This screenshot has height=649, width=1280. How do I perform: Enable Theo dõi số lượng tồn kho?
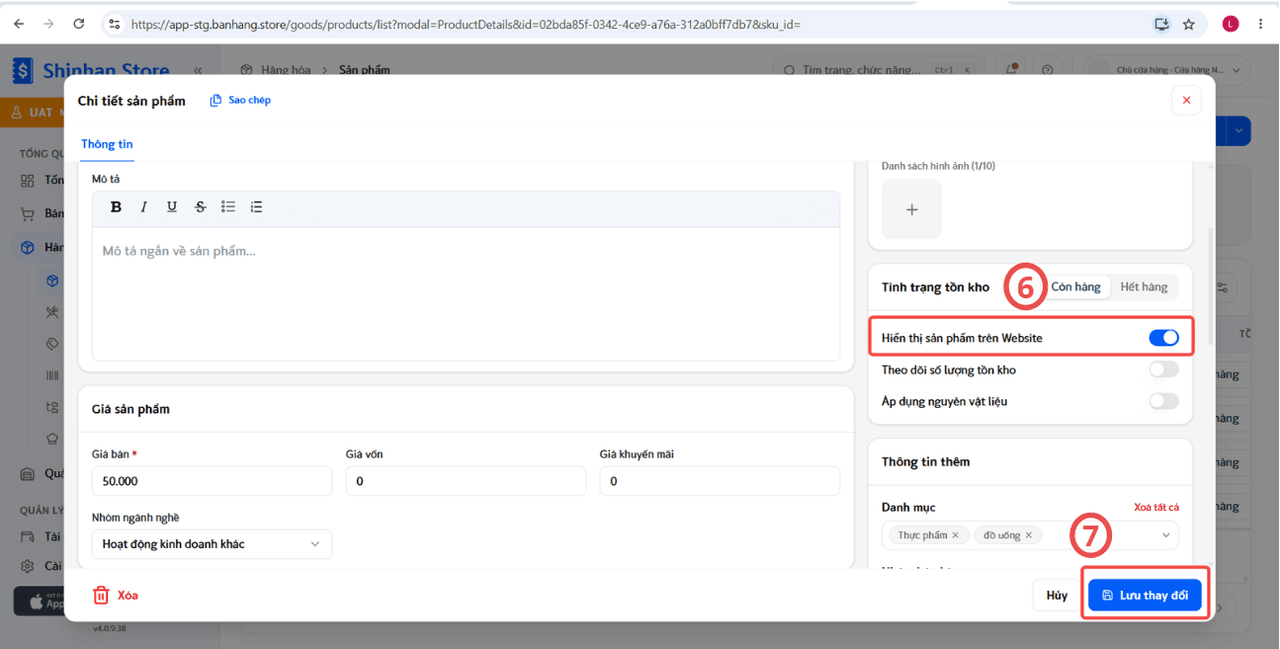click(1164, 370)
